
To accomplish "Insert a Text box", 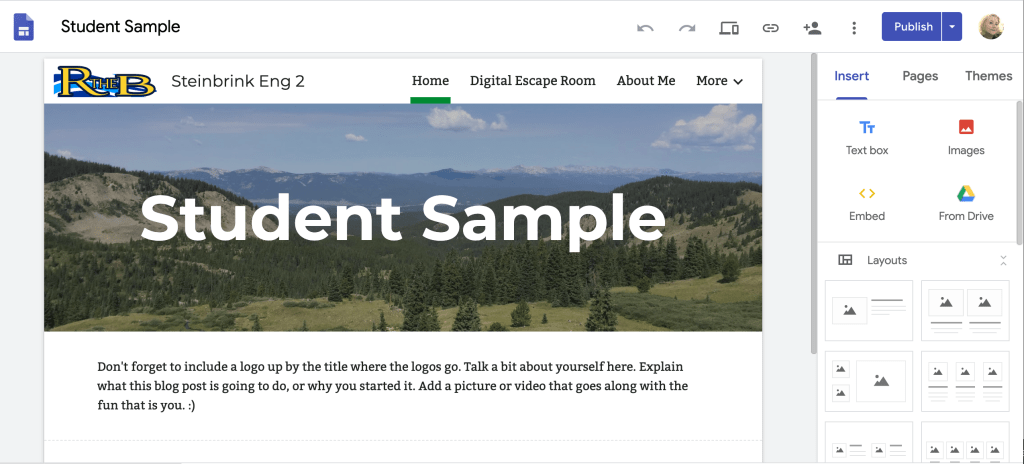I will point(867,138).
